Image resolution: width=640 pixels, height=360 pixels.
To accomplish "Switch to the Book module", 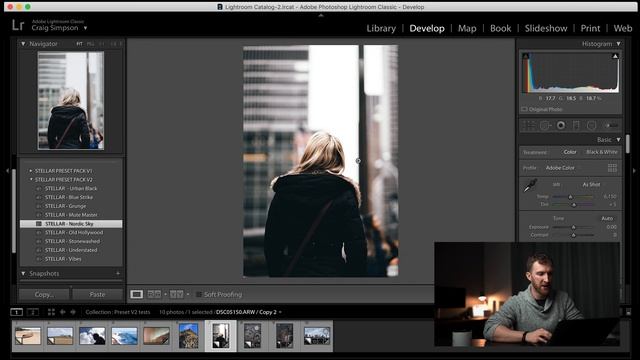I will (x=500, y=29).
